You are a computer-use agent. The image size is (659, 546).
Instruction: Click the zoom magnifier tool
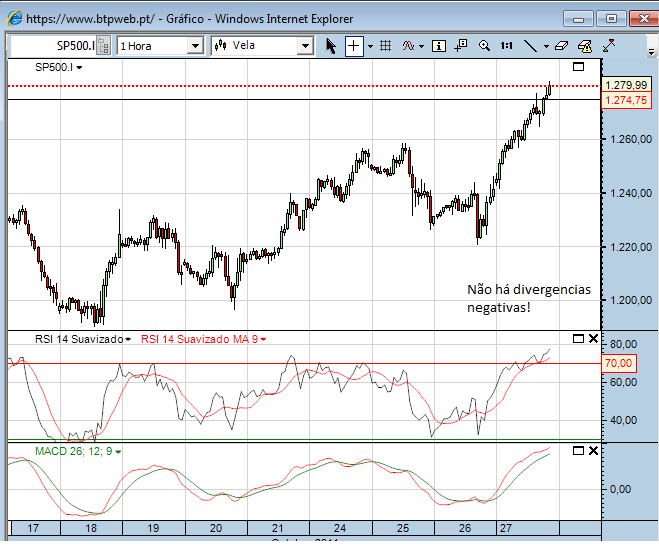(484, 45)
